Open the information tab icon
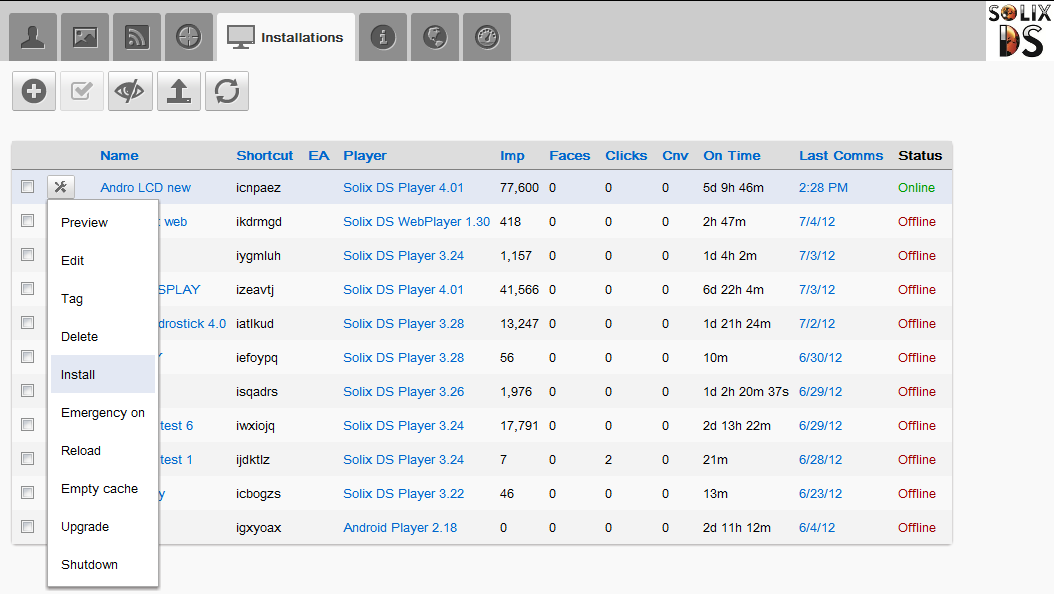1054x594 pixels. 383,37
